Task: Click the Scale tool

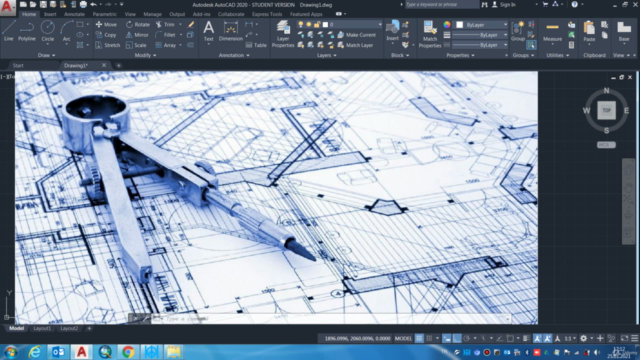Action: coord(136,45)
